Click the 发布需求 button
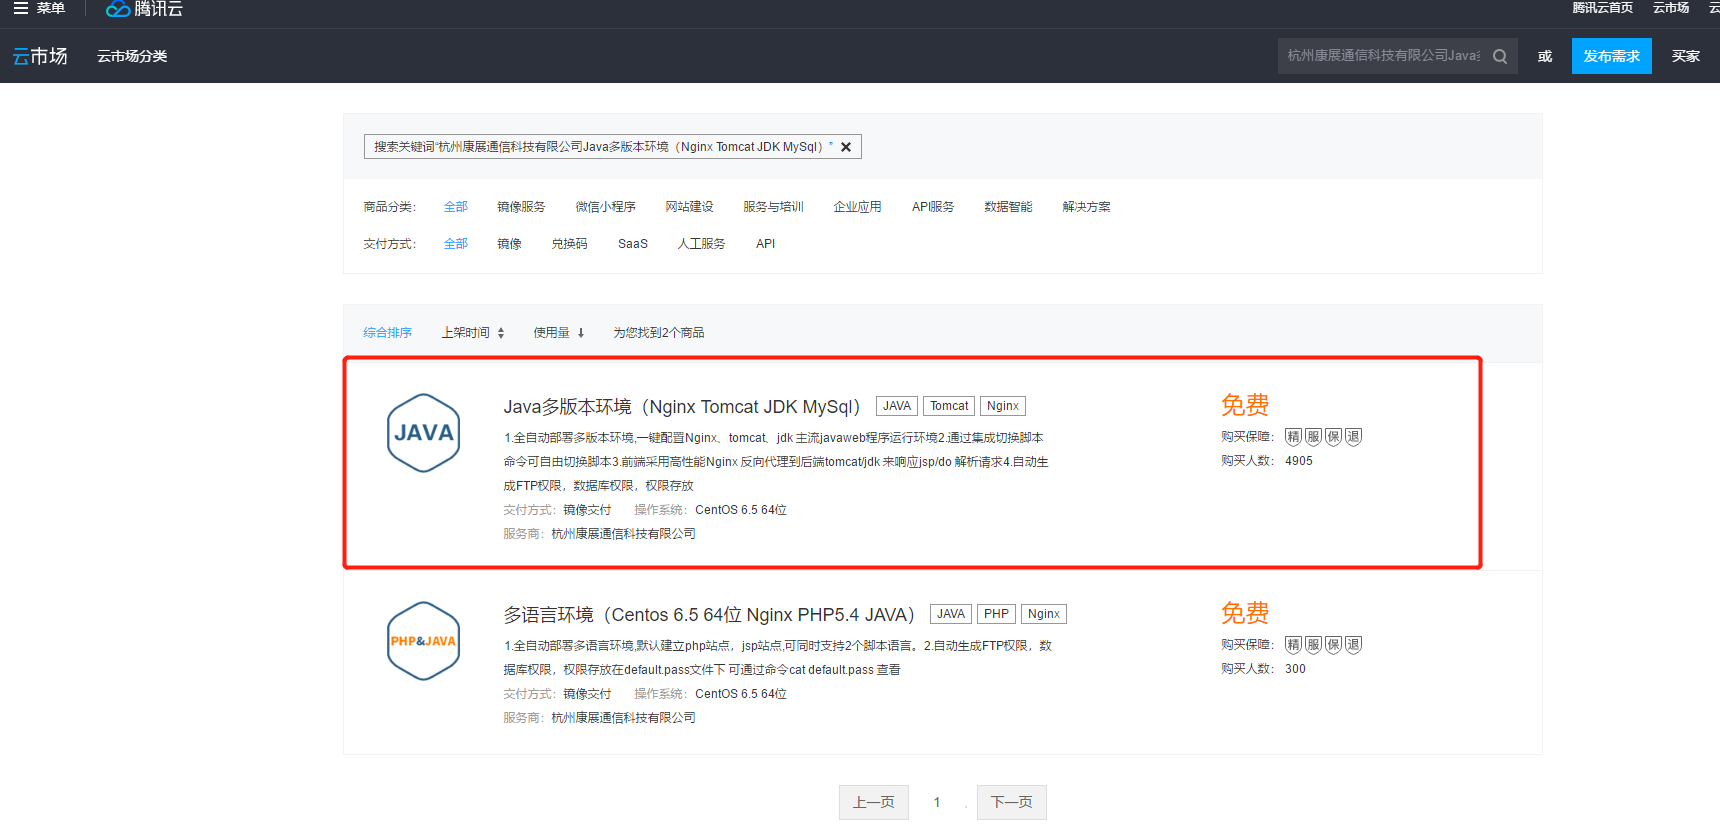1720x832 pixels. click(1612, 56)
